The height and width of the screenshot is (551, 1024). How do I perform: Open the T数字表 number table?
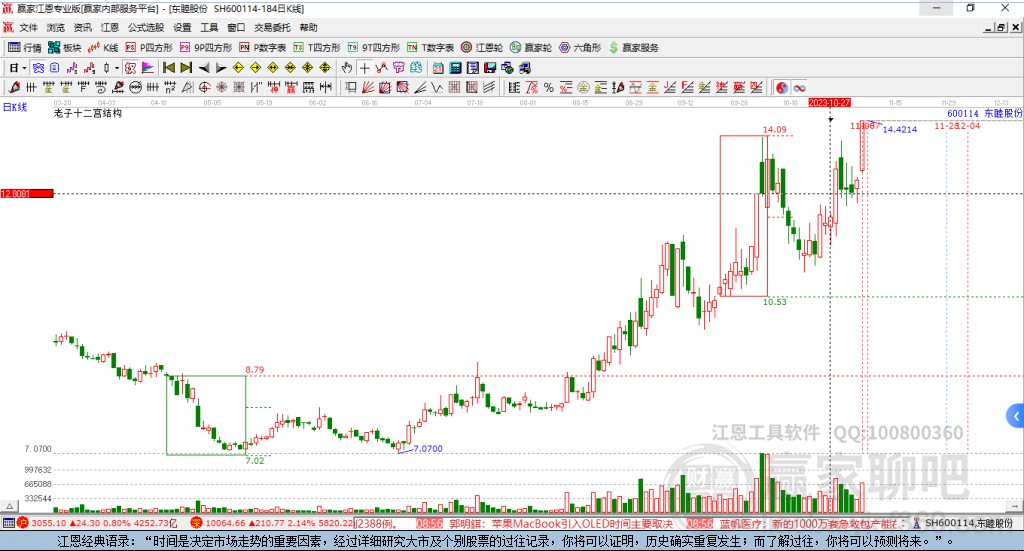click(x=430, y=48)
